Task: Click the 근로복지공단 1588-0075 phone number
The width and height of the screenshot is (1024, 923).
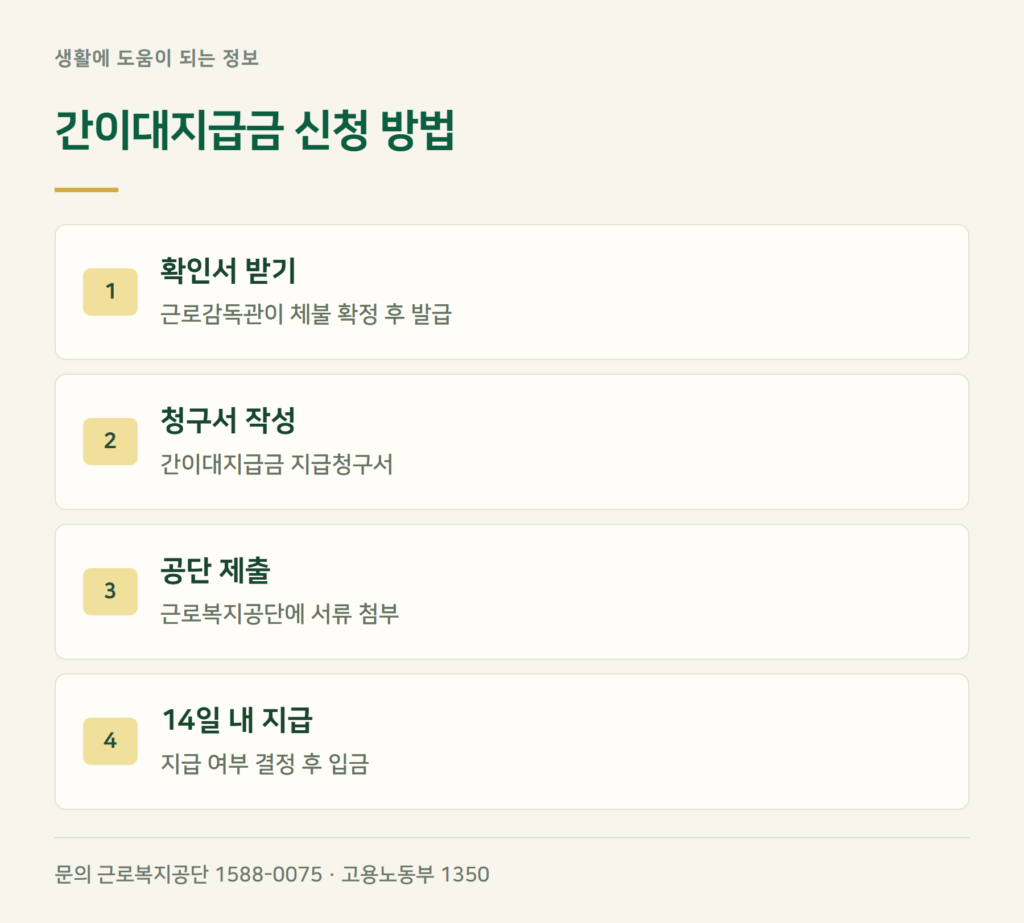Action: point(210,874)
